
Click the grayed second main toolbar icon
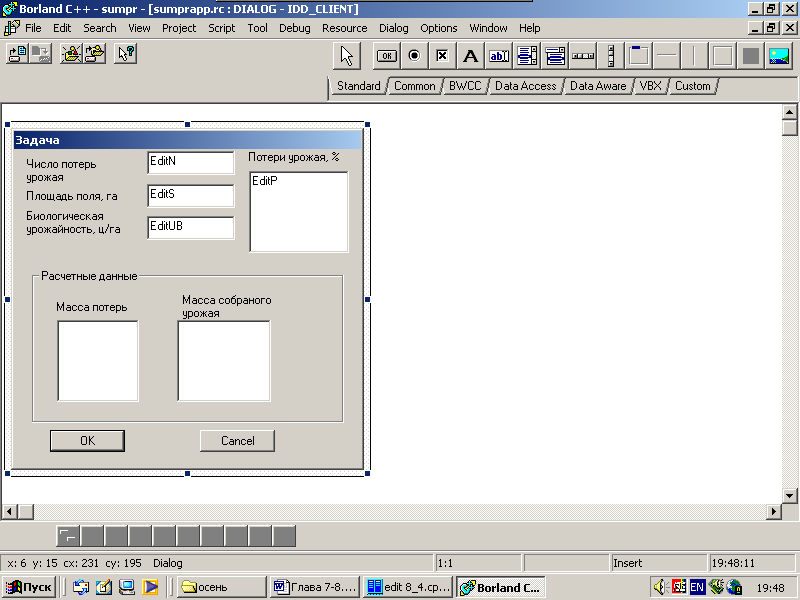click(41, 54)
